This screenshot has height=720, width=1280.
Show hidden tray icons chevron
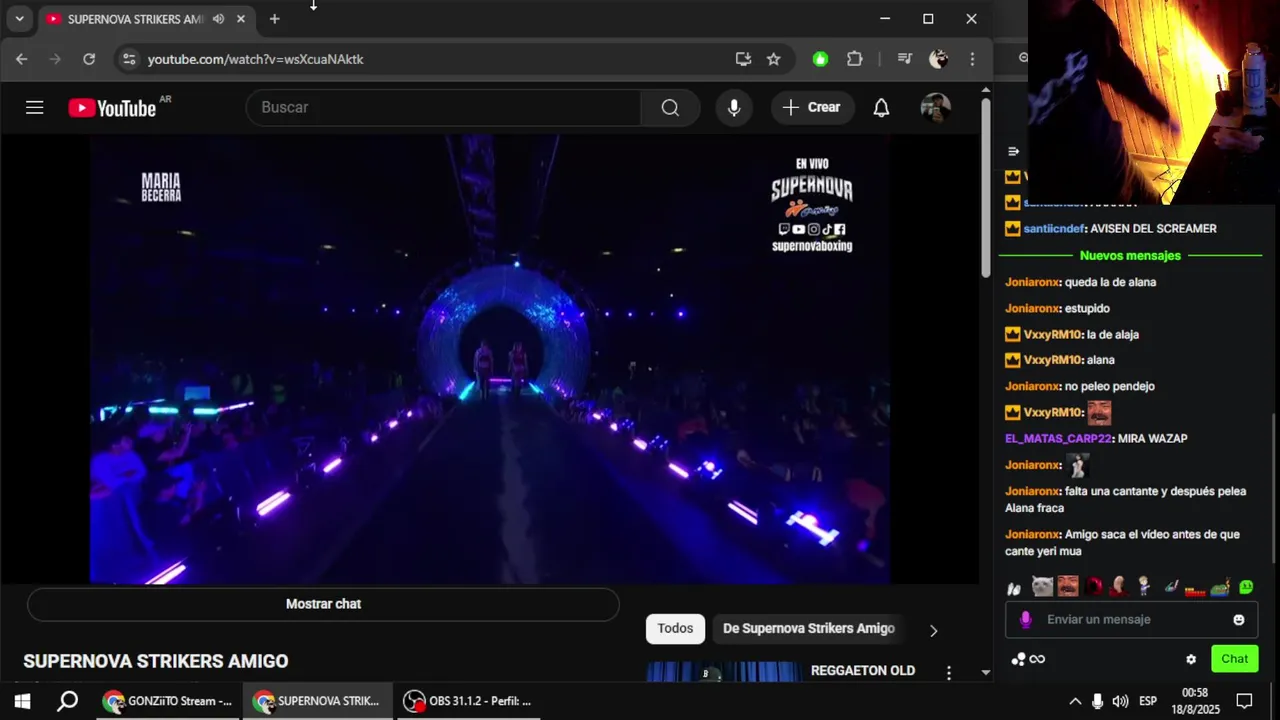point(1075,701)
